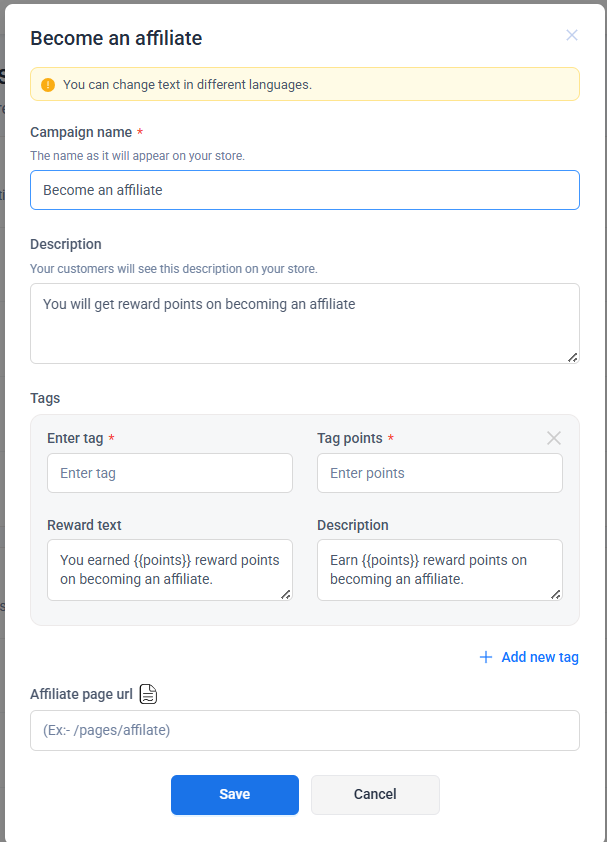Click the language change notice banner text
607x842 pixels.
tap(187, 85)
